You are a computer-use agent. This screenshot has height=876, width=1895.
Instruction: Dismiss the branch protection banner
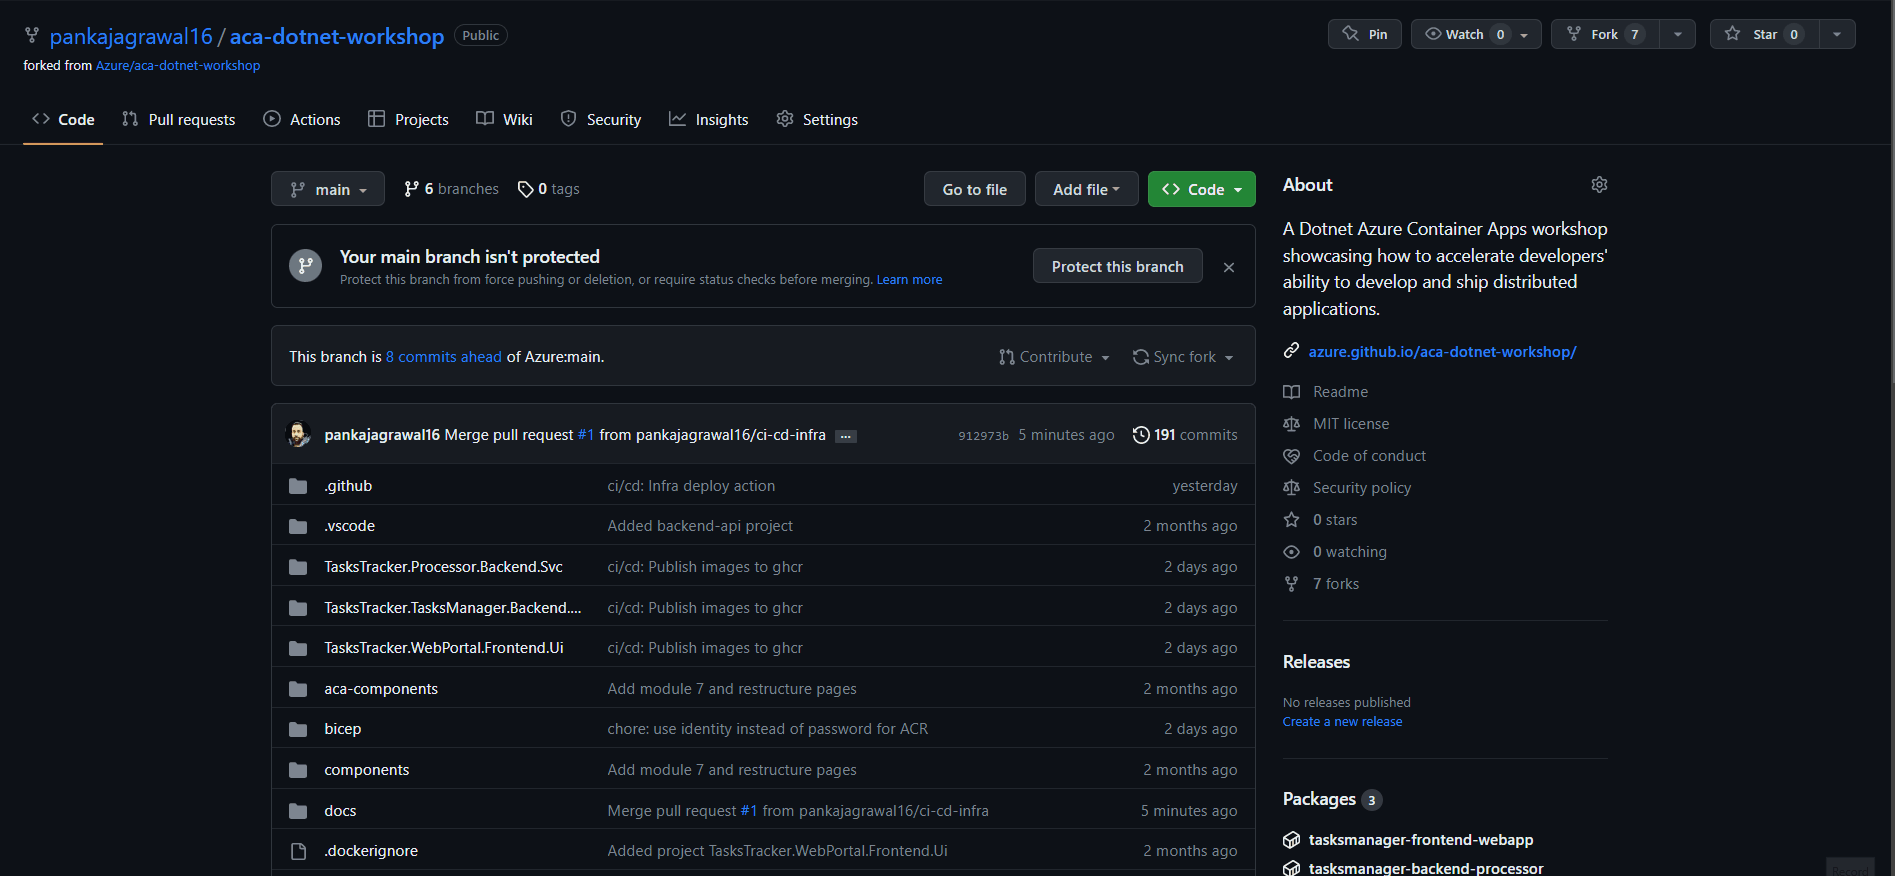click(x=1229, y=267)
